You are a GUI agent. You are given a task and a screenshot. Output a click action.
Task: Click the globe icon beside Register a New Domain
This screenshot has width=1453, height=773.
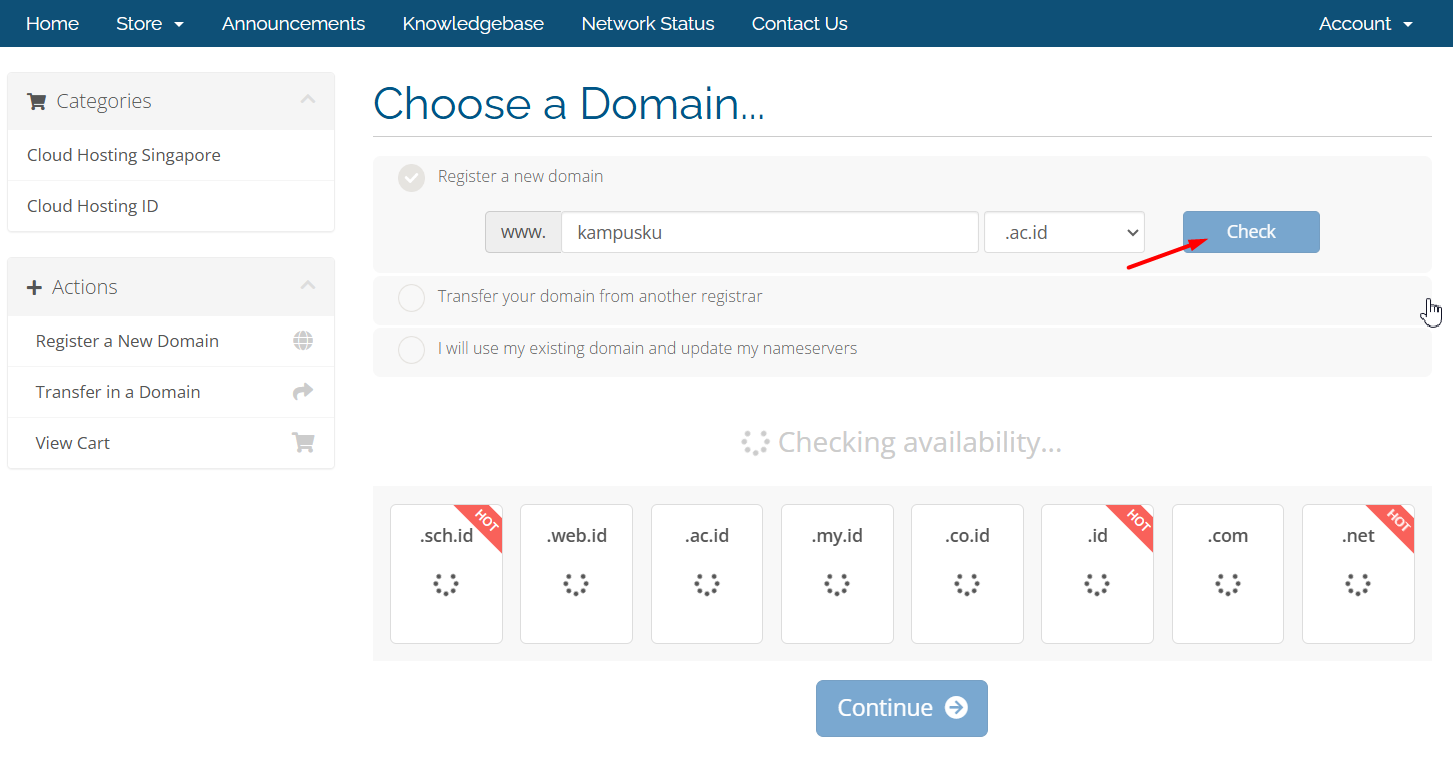[303, 341]
